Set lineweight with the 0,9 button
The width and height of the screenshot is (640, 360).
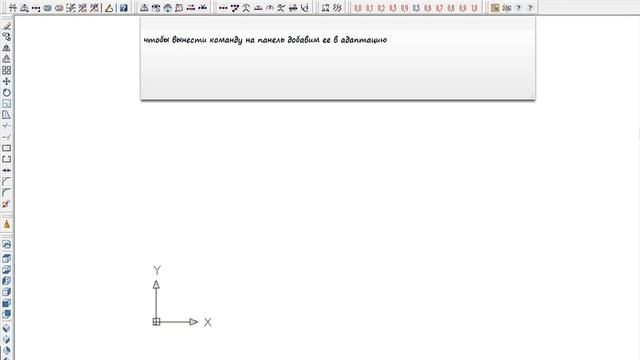(x=462, y=8)
